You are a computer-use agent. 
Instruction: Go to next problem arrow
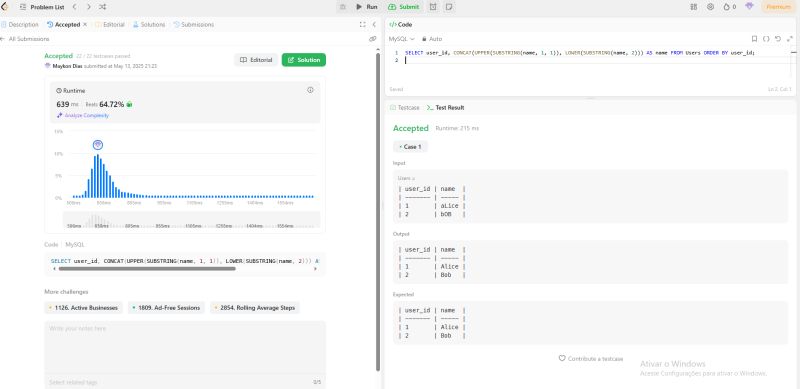coord(89,7)
